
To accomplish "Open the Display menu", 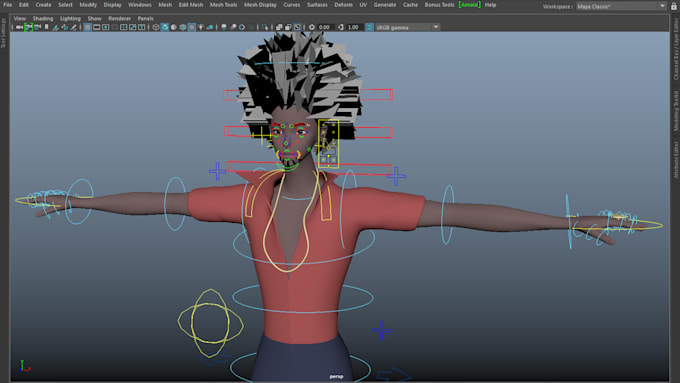I will coord(112,5).
